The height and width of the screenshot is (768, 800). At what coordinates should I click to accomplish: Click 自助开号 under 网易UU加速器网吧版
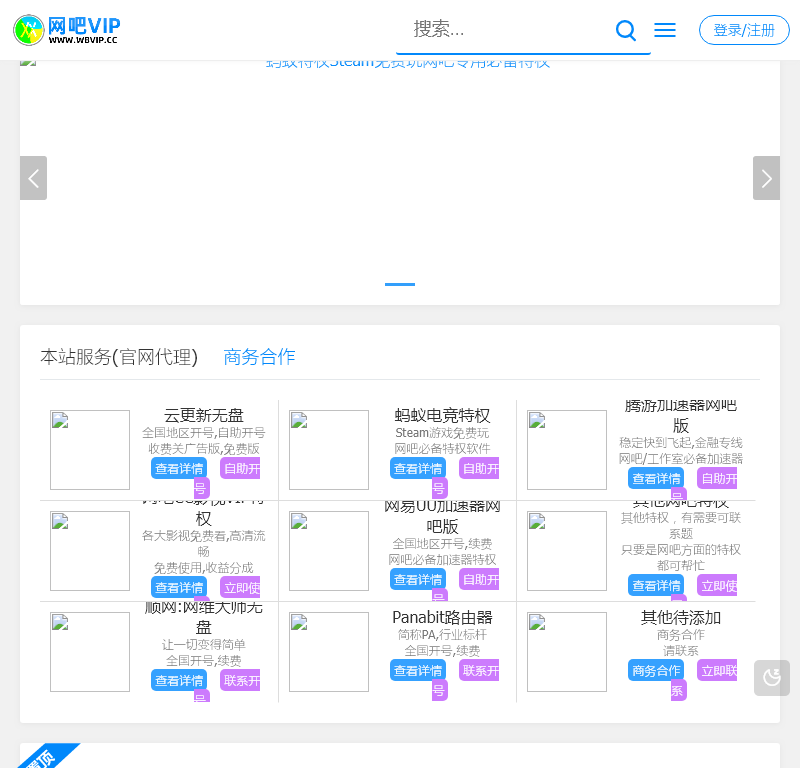[481, 579]
